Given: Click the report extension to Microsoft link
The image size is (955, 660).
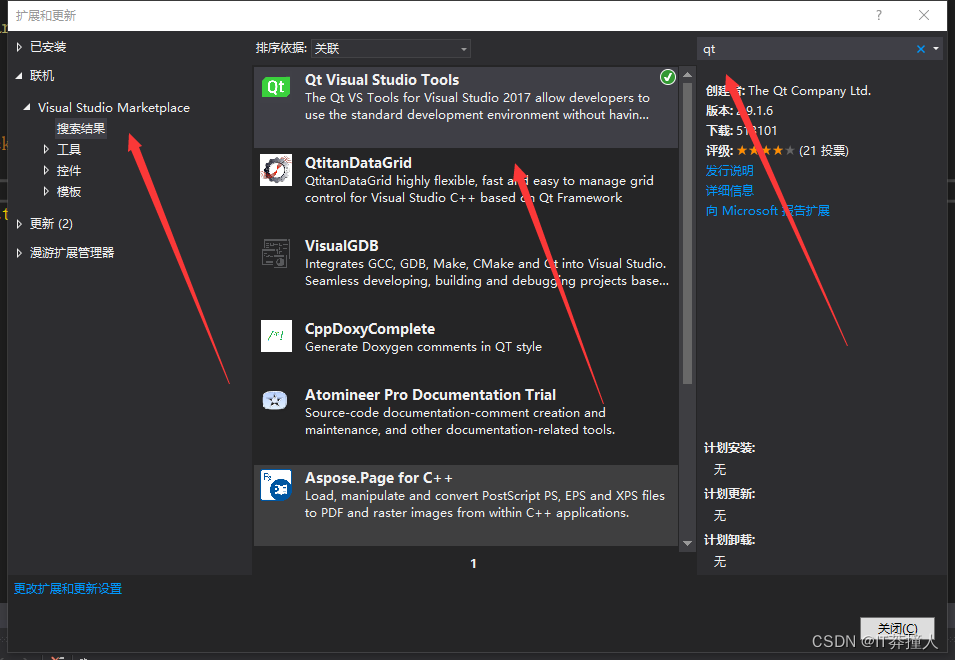Looking at the screenshot, I should [x=767, y=211].
